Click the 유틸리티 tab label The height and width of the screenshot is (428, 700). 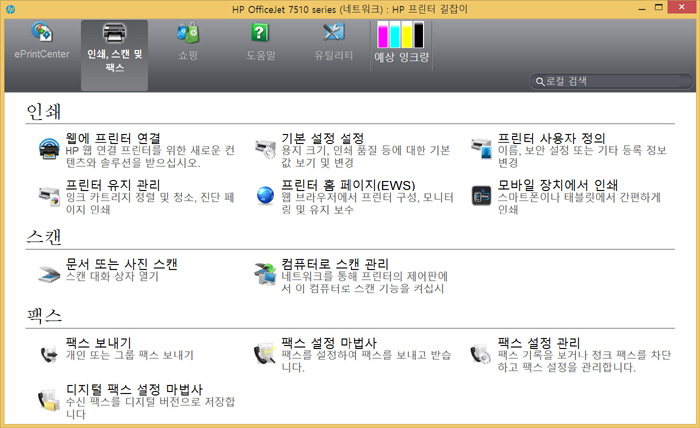coord(333,55)
